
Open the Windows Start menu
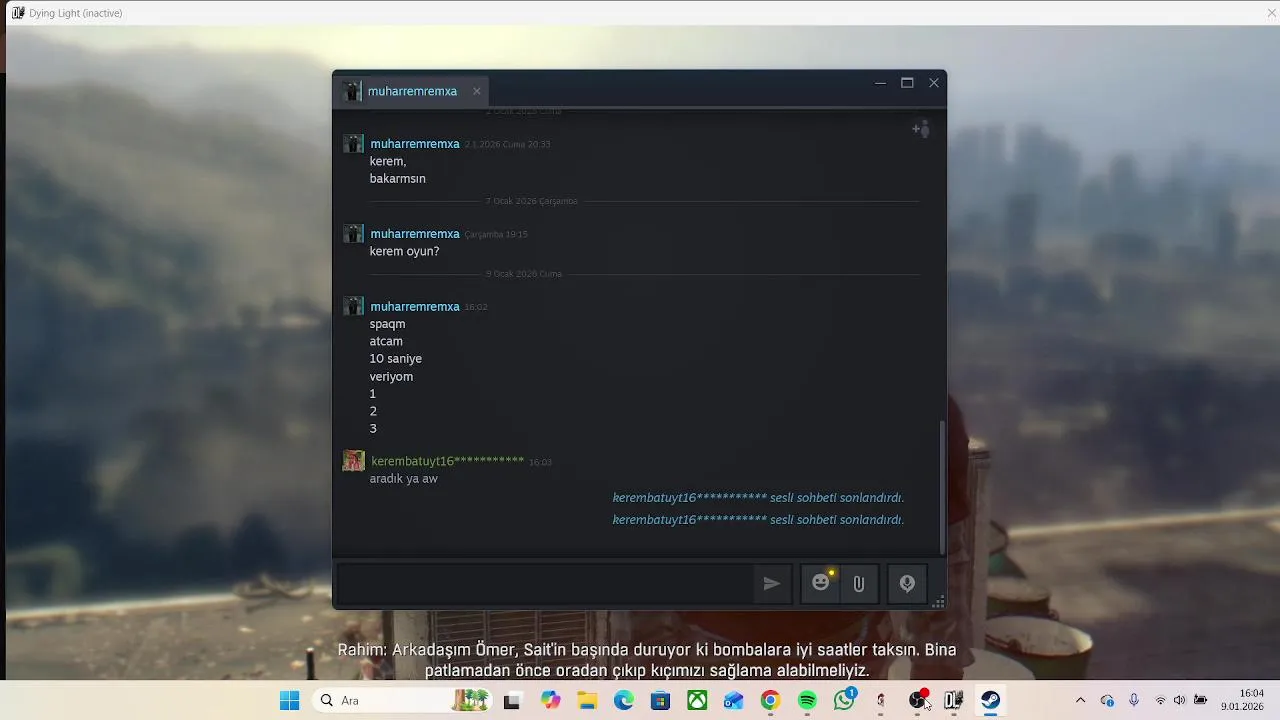pyautogui.click(x=289, y=701)
